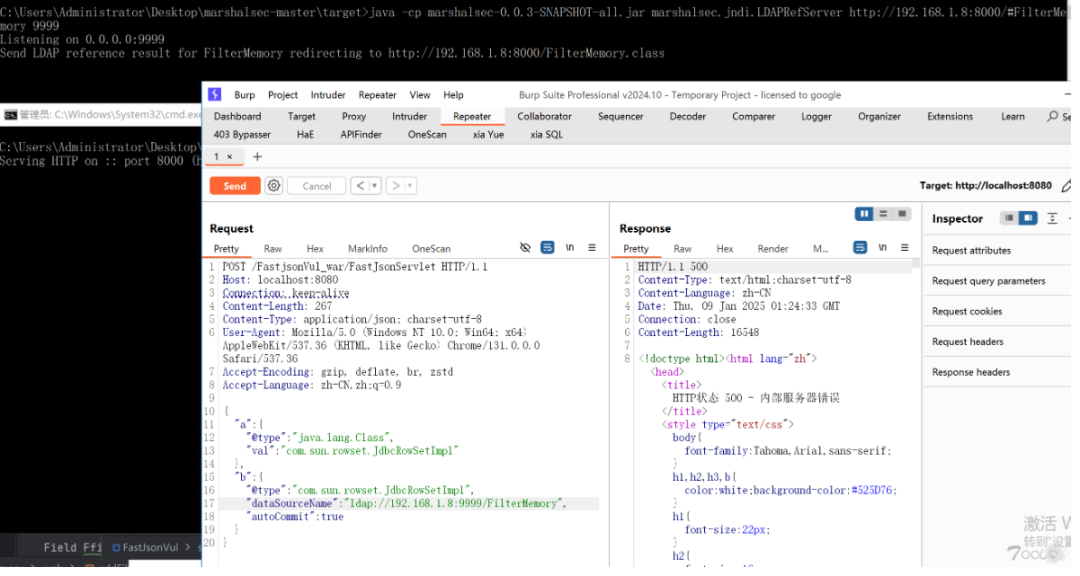The image size is (1080, 576).
Task: Switch to Learn tab
Action: point(1012,116)
